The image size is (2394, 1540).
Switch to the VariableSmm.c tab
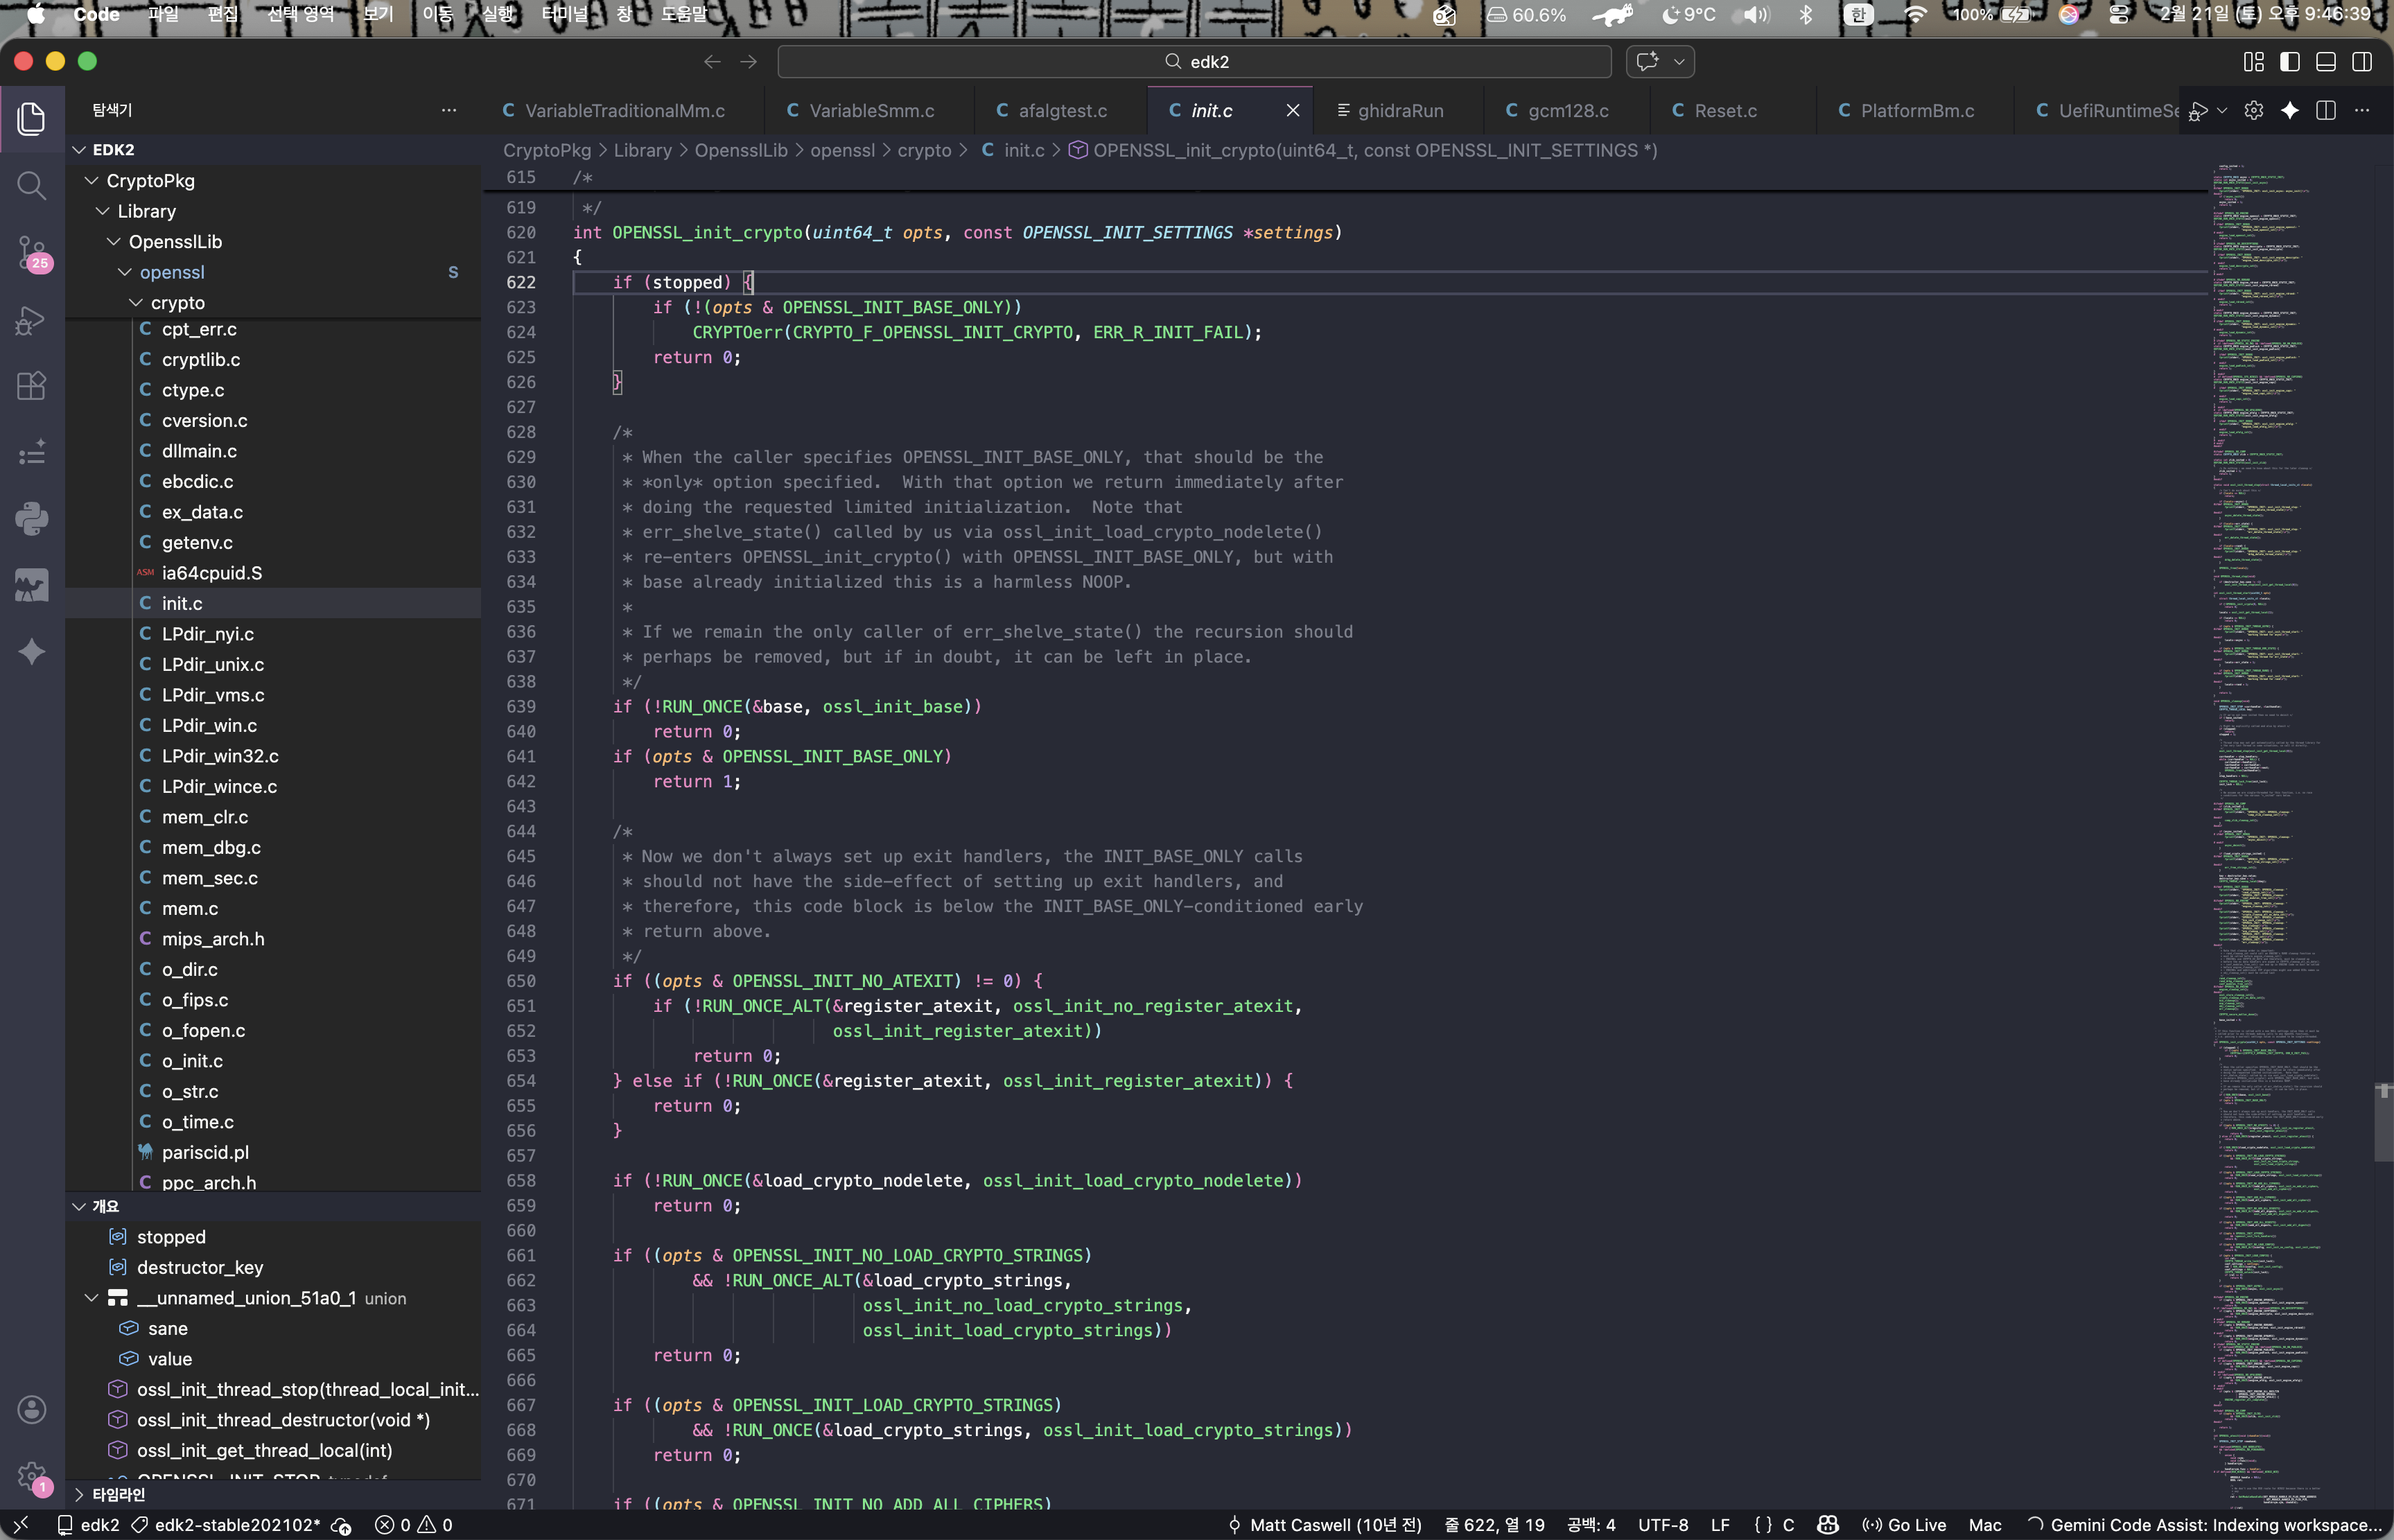870,111
